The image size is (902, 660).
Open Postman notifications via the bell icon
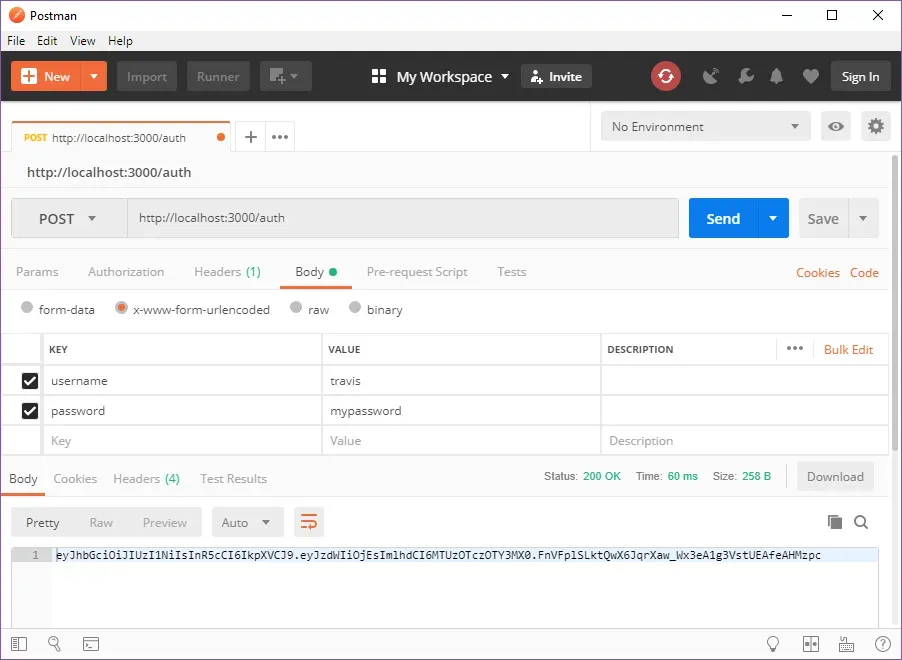pyautogui.click(x=776, y=75)
